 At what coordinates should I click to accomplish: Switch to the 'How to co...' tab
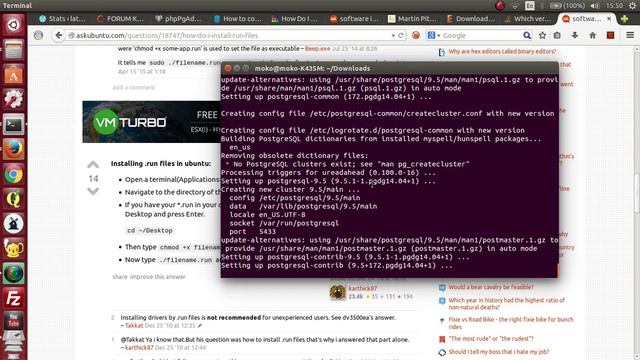[238, 19]
